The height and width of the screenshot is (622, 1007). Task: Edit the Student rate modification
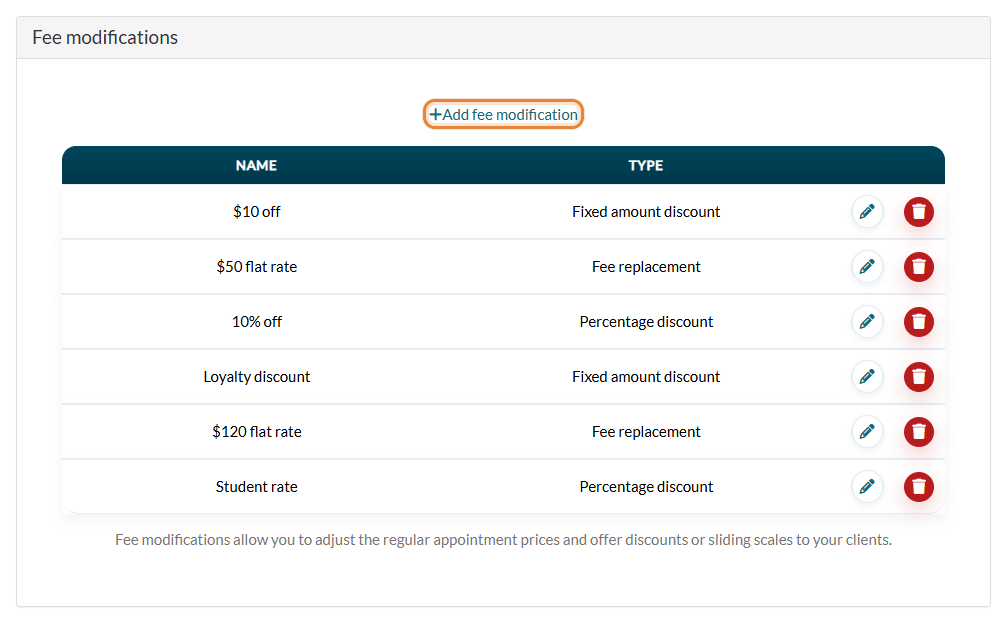(867, 487)
